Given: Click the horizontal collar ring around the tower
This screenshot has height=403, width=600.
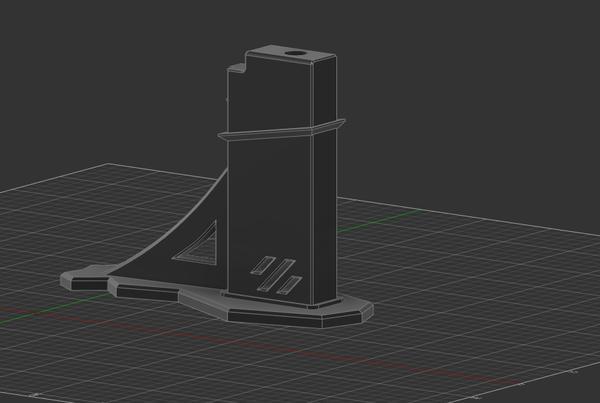Looking at the screenshot, I should pos(281,131).
